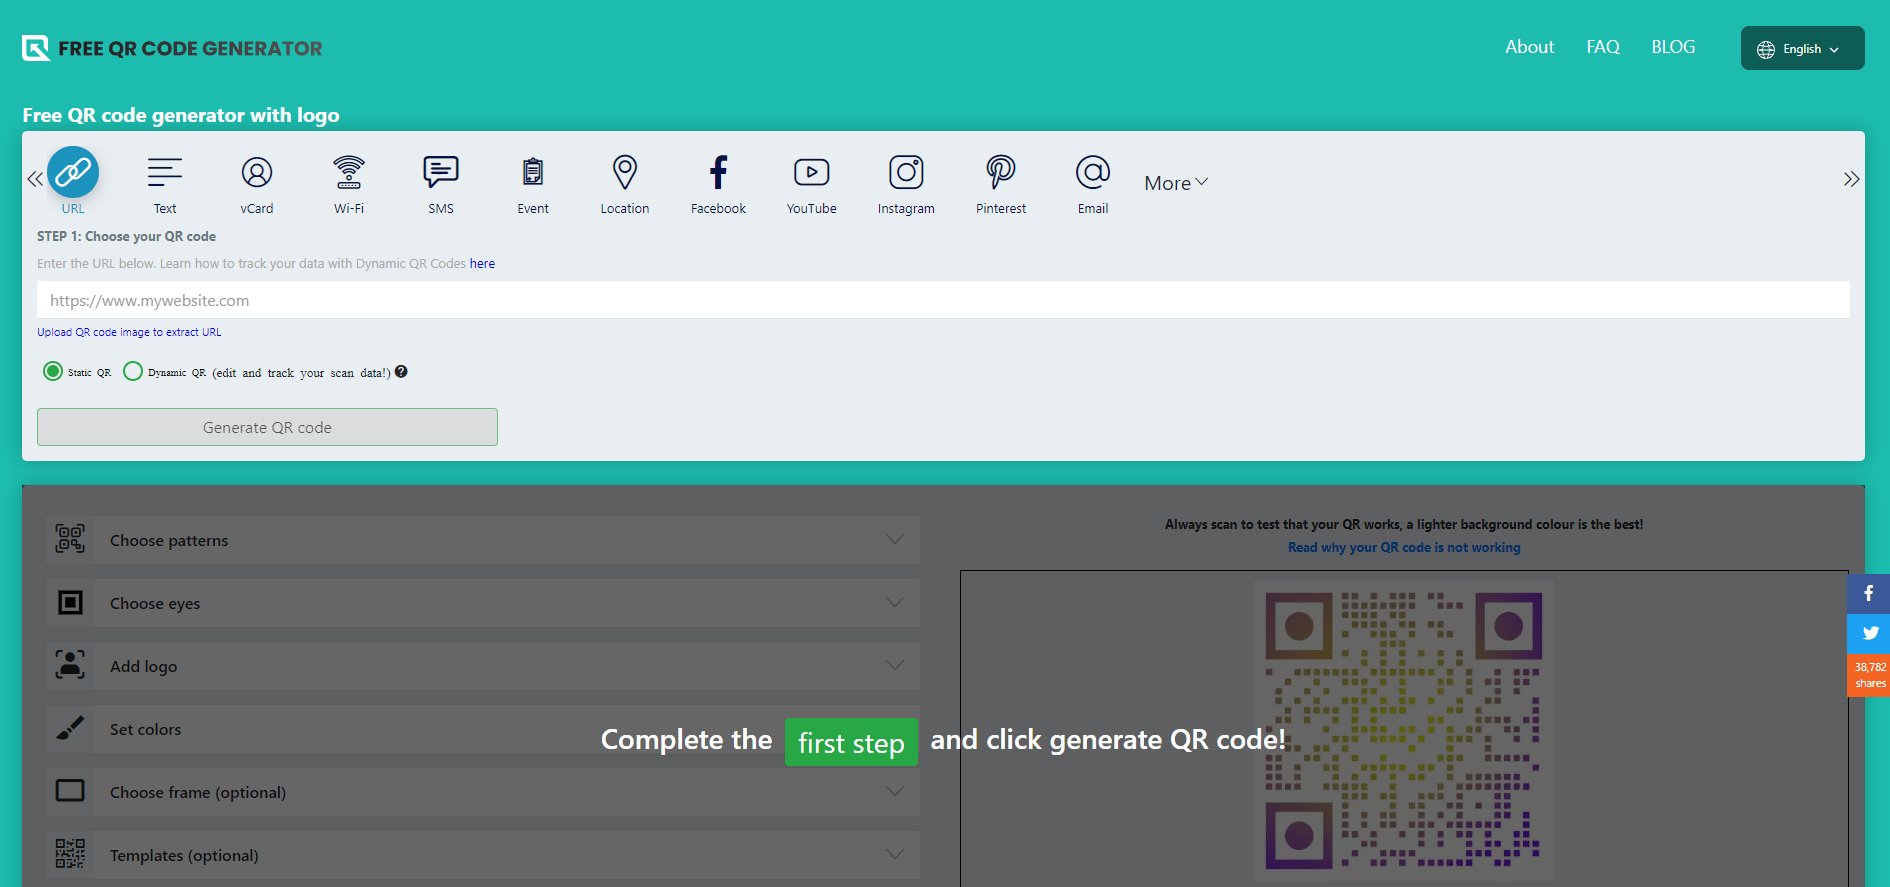Expand the Choose eyes section chevron
The height and width of the screenshot is (887, 1890).
pos(895,602)
